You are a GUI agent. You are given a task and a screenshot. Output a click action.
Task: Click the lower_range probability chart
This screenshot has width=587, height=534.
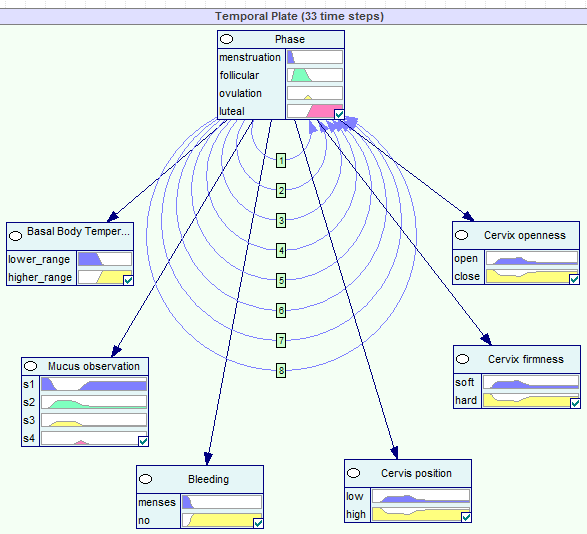click(105, 259)
